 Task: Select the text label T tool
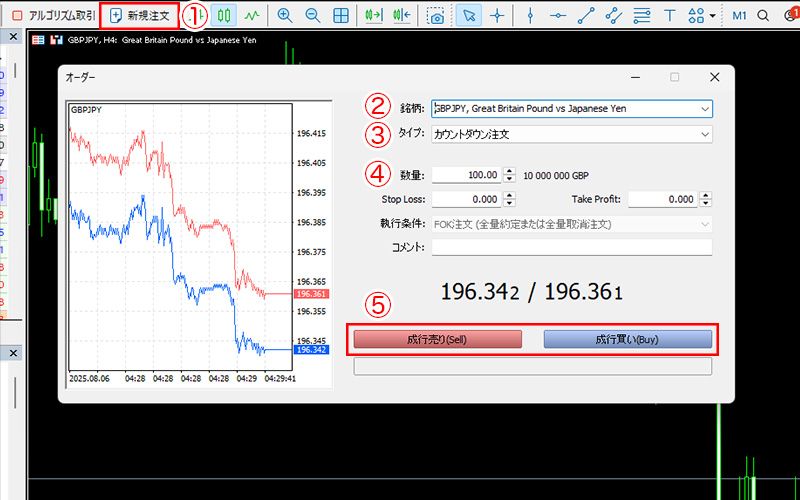point(670,16)
